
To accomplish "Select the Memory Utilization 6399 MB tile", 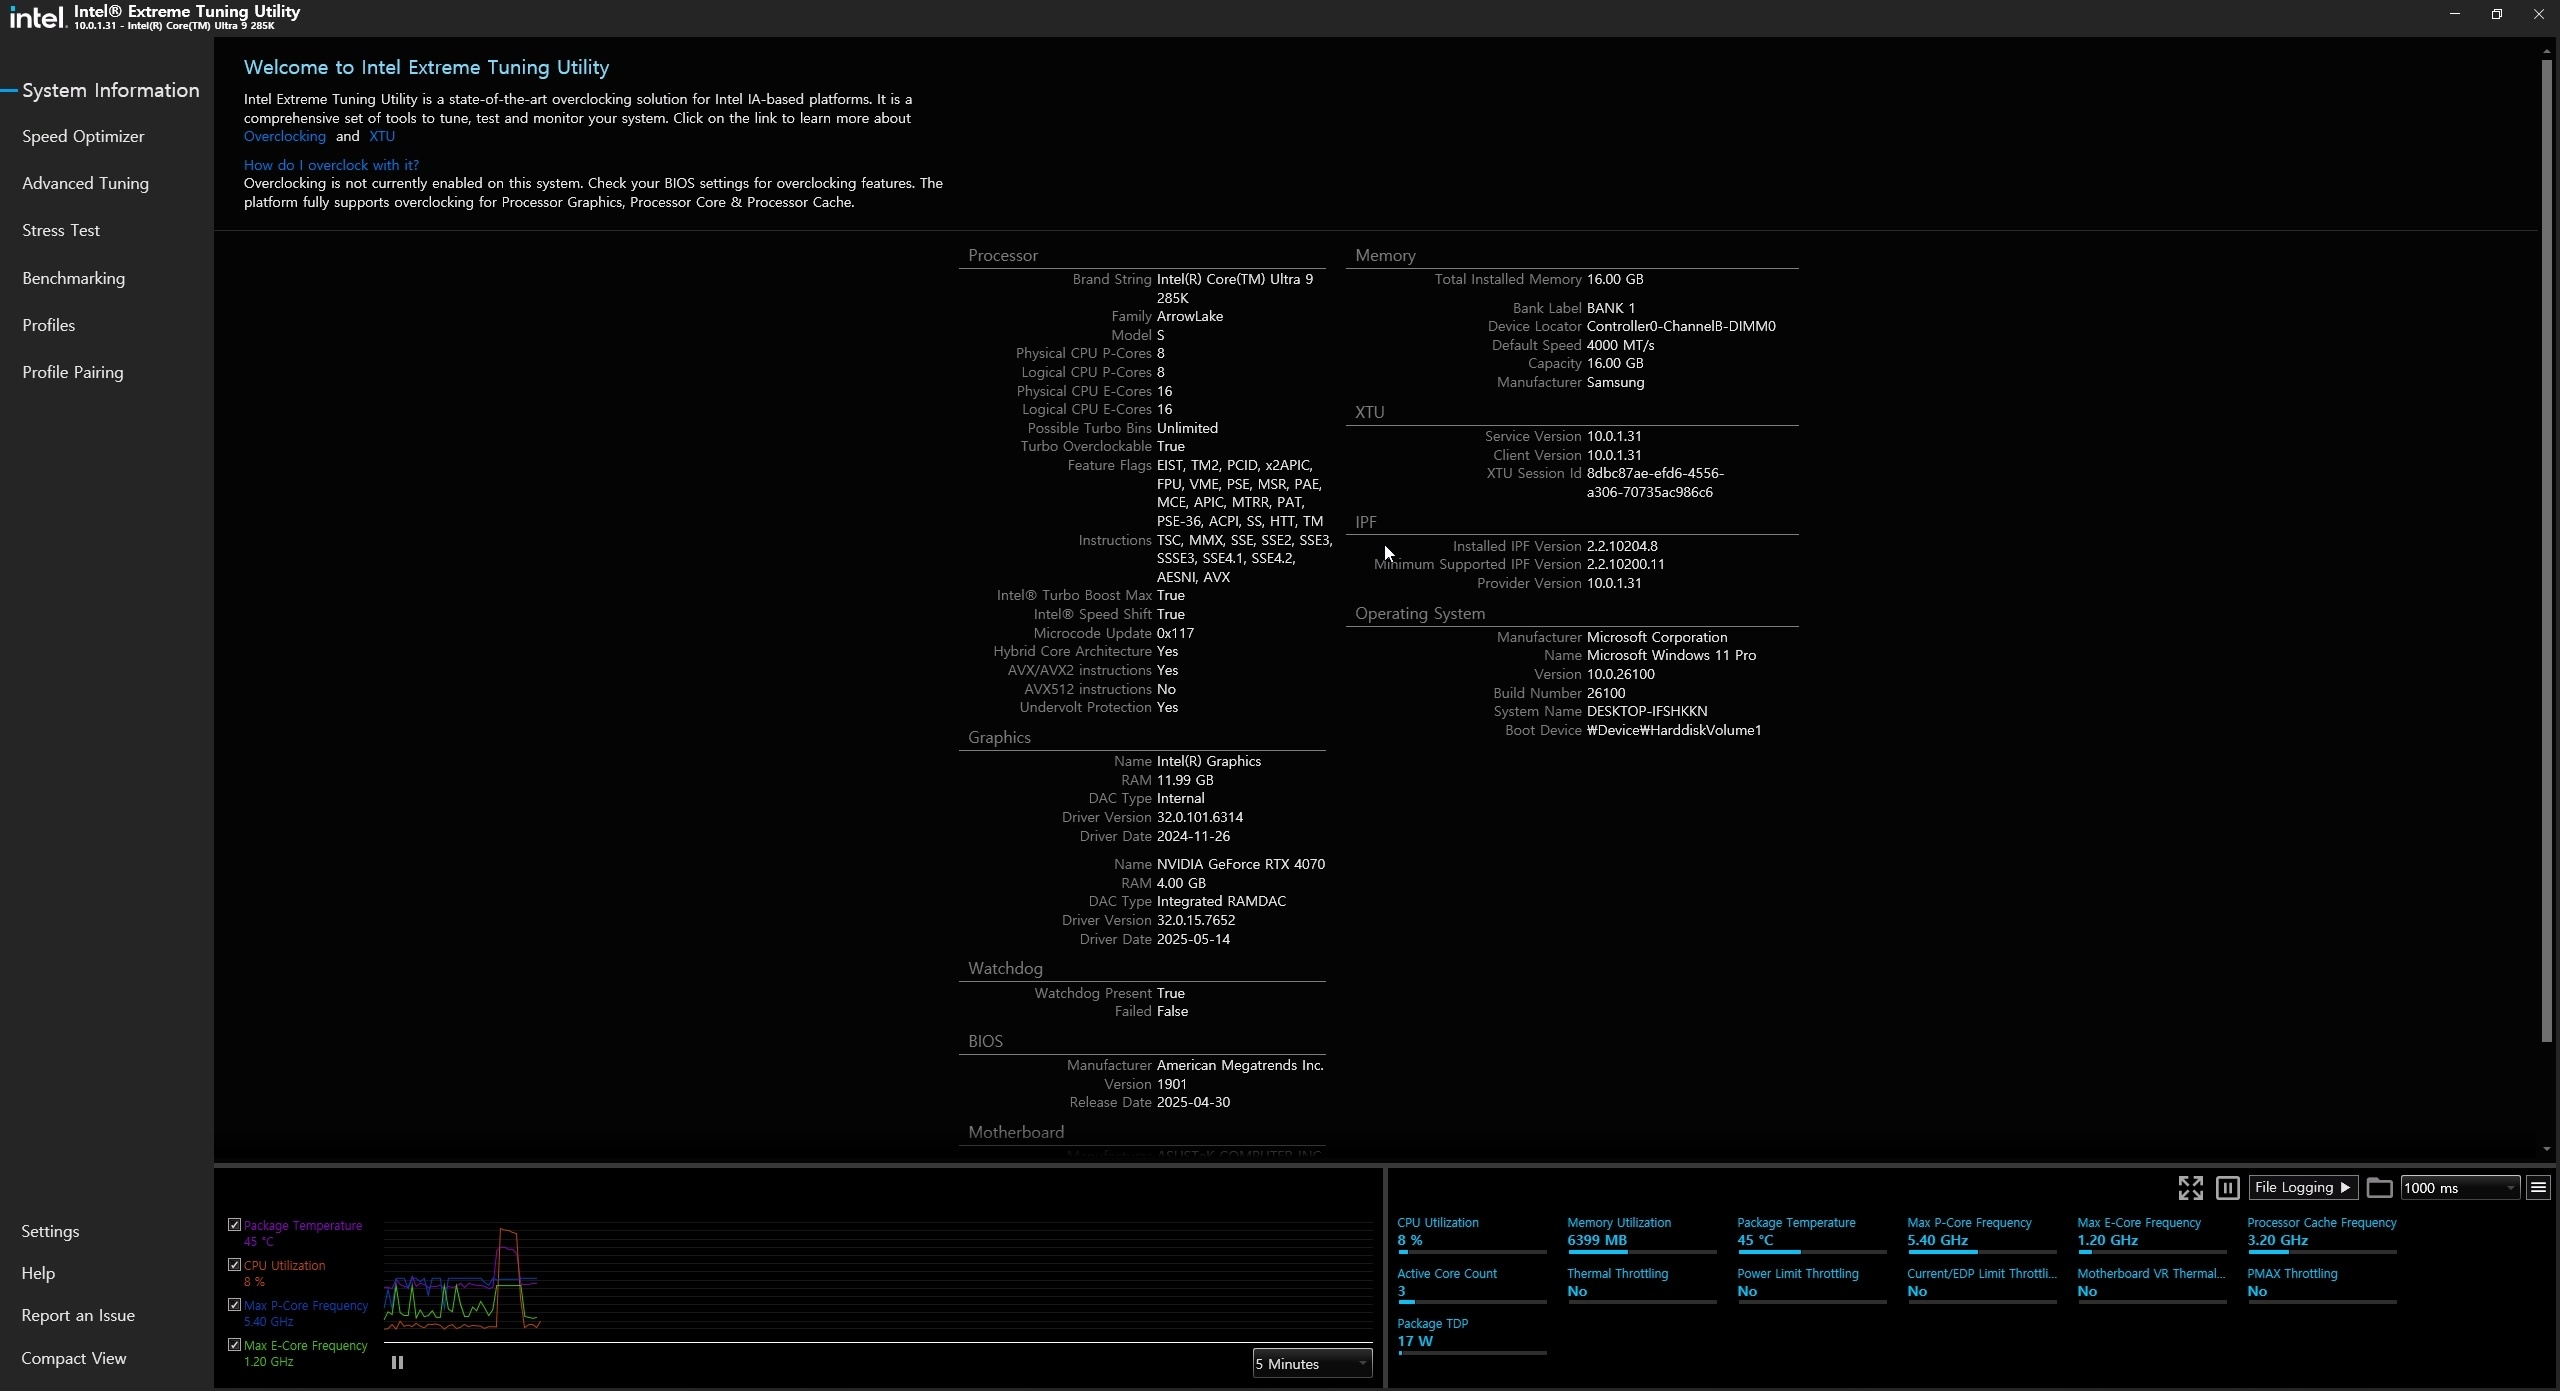I will click(1642, 1236).
